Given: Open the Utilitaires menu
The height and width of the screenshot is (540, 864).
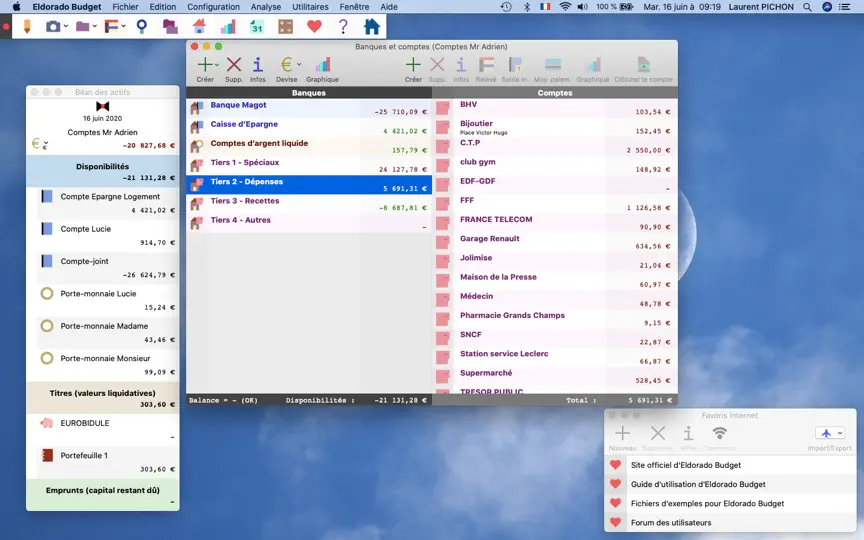Looking at the screenshot, I should point(310,7).
